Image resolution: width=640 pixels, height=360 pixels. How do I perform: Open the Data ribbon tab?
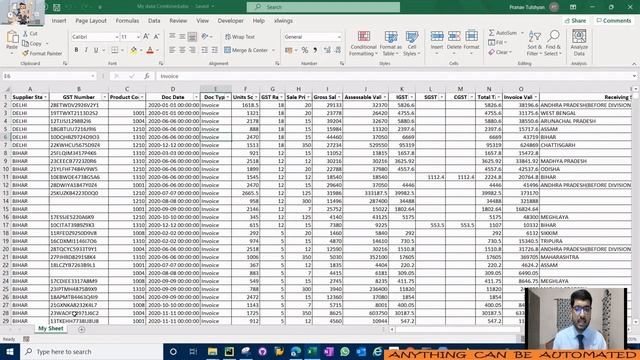coord(154,20)
